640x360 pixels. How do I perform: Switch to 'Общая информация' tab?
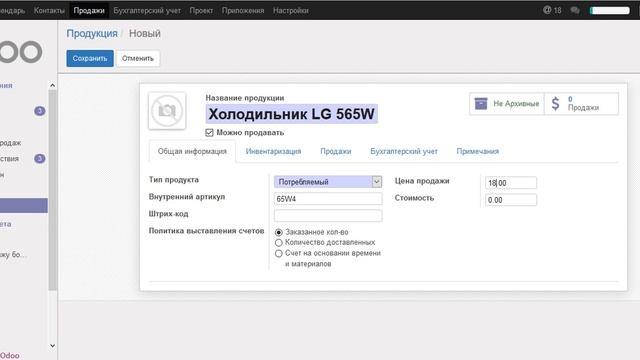click(192, 151)
